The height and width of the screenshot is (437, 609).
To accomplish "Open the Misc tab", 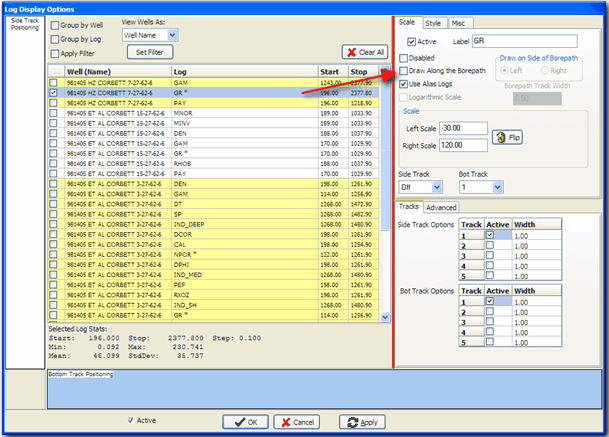I will 460,22.
